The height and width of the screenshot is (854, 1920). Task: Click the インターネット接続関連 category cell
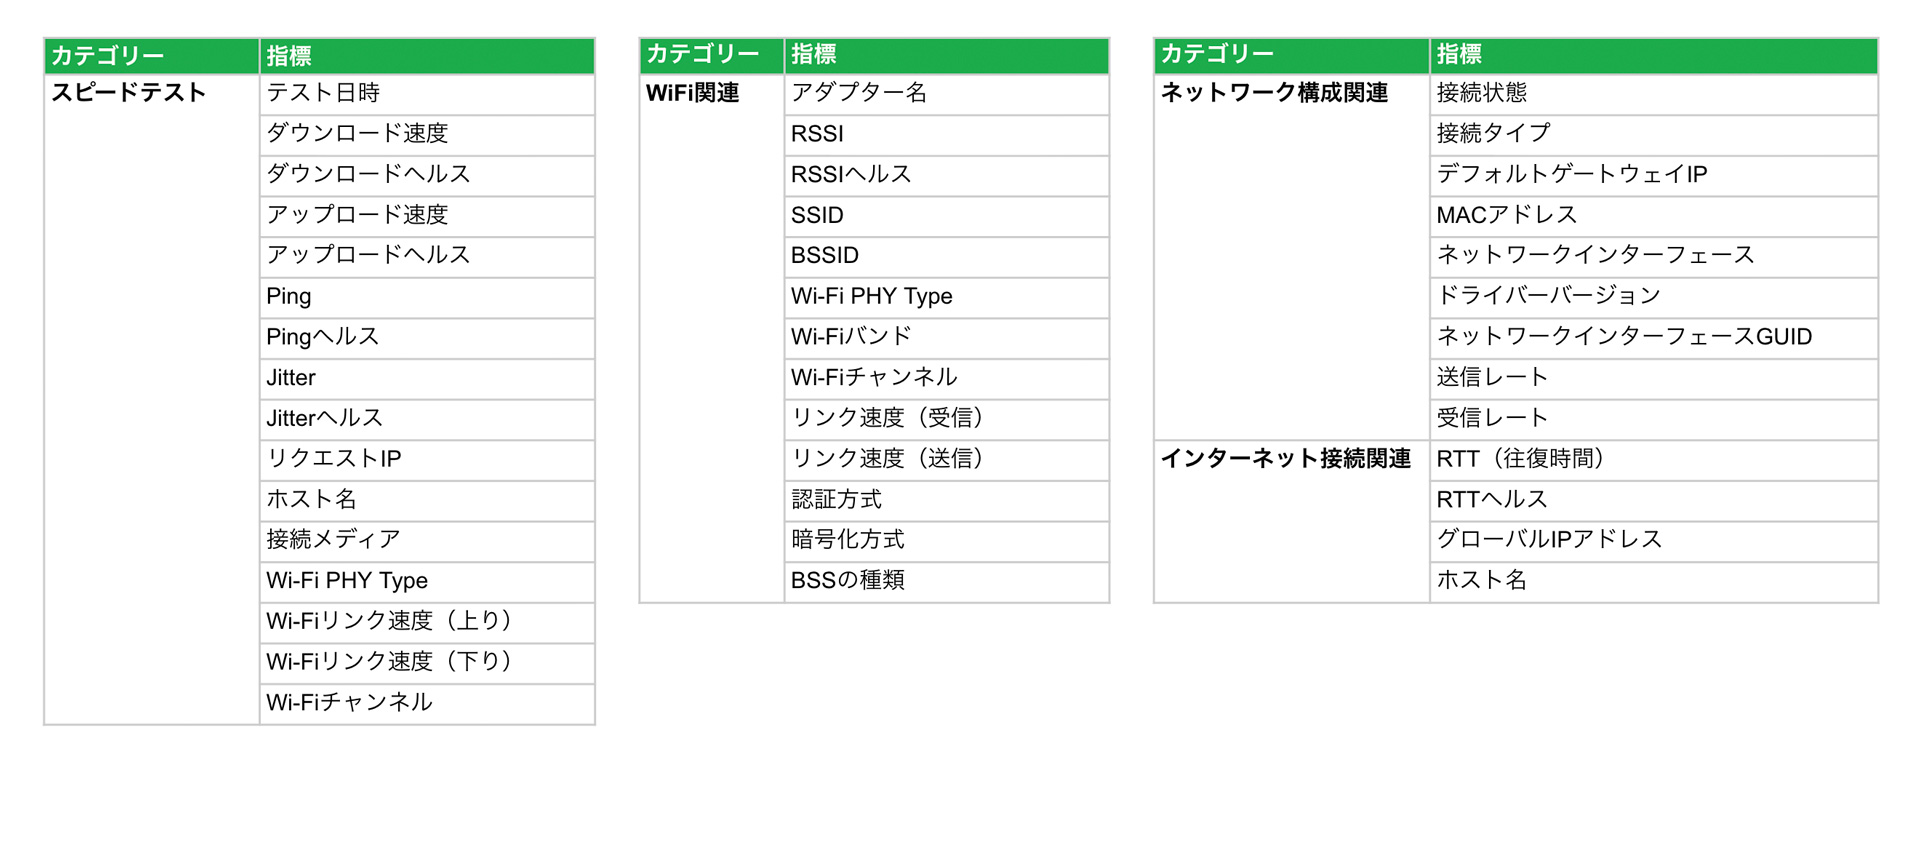[x=1285, y=459]
